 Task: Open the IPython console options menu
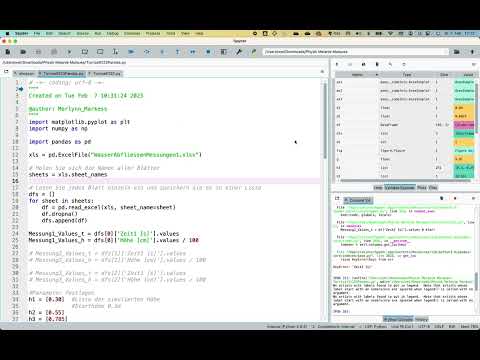tap(473, 198)
